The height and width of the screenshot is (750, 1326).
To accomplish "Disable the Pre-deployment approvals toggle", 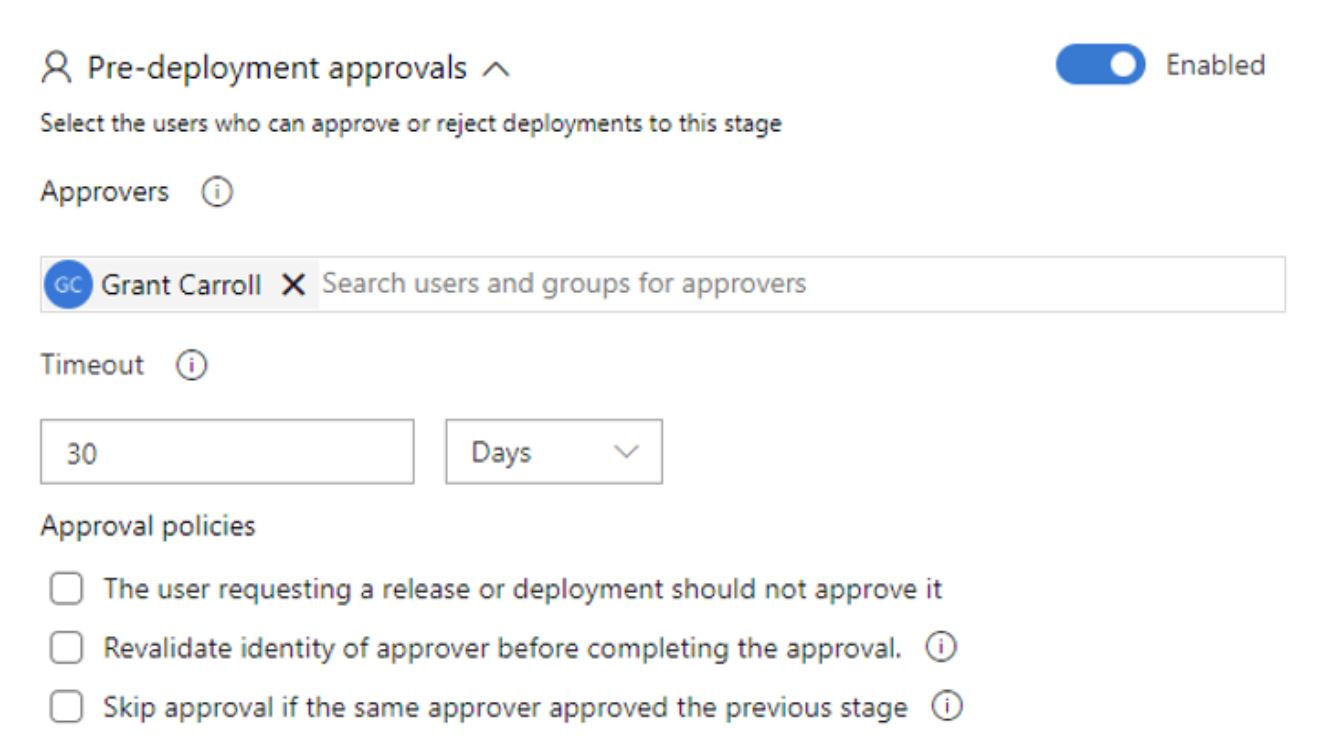I will click(1100, 65).
